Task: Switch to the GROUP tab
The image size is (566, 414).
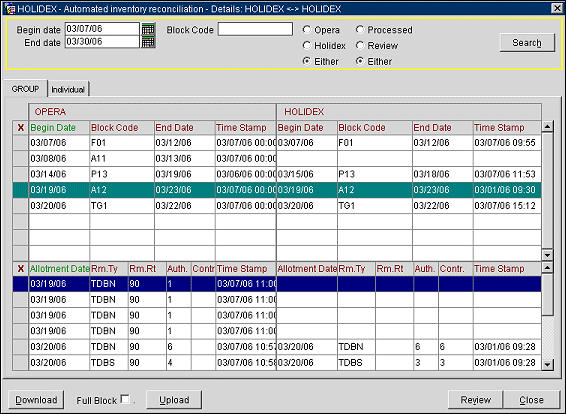Action: 25,89
